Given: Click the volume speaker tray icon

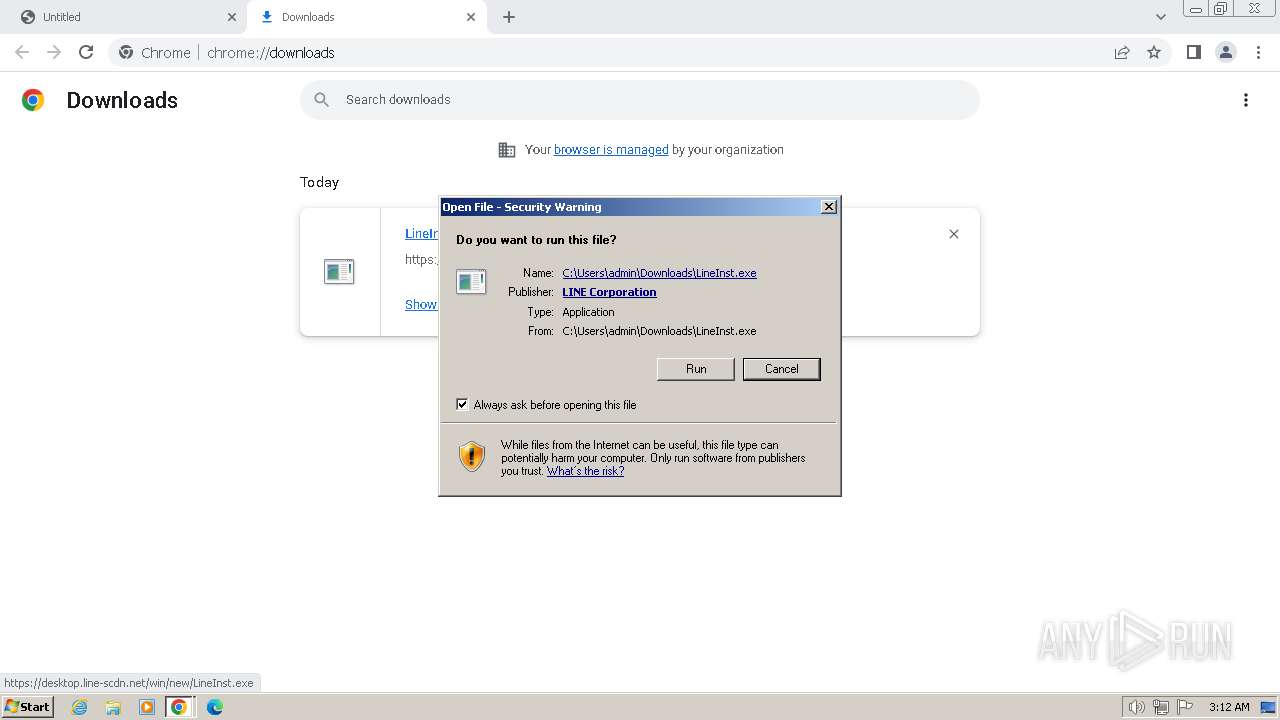Looking at the screenshot, I should (1136, 707).
